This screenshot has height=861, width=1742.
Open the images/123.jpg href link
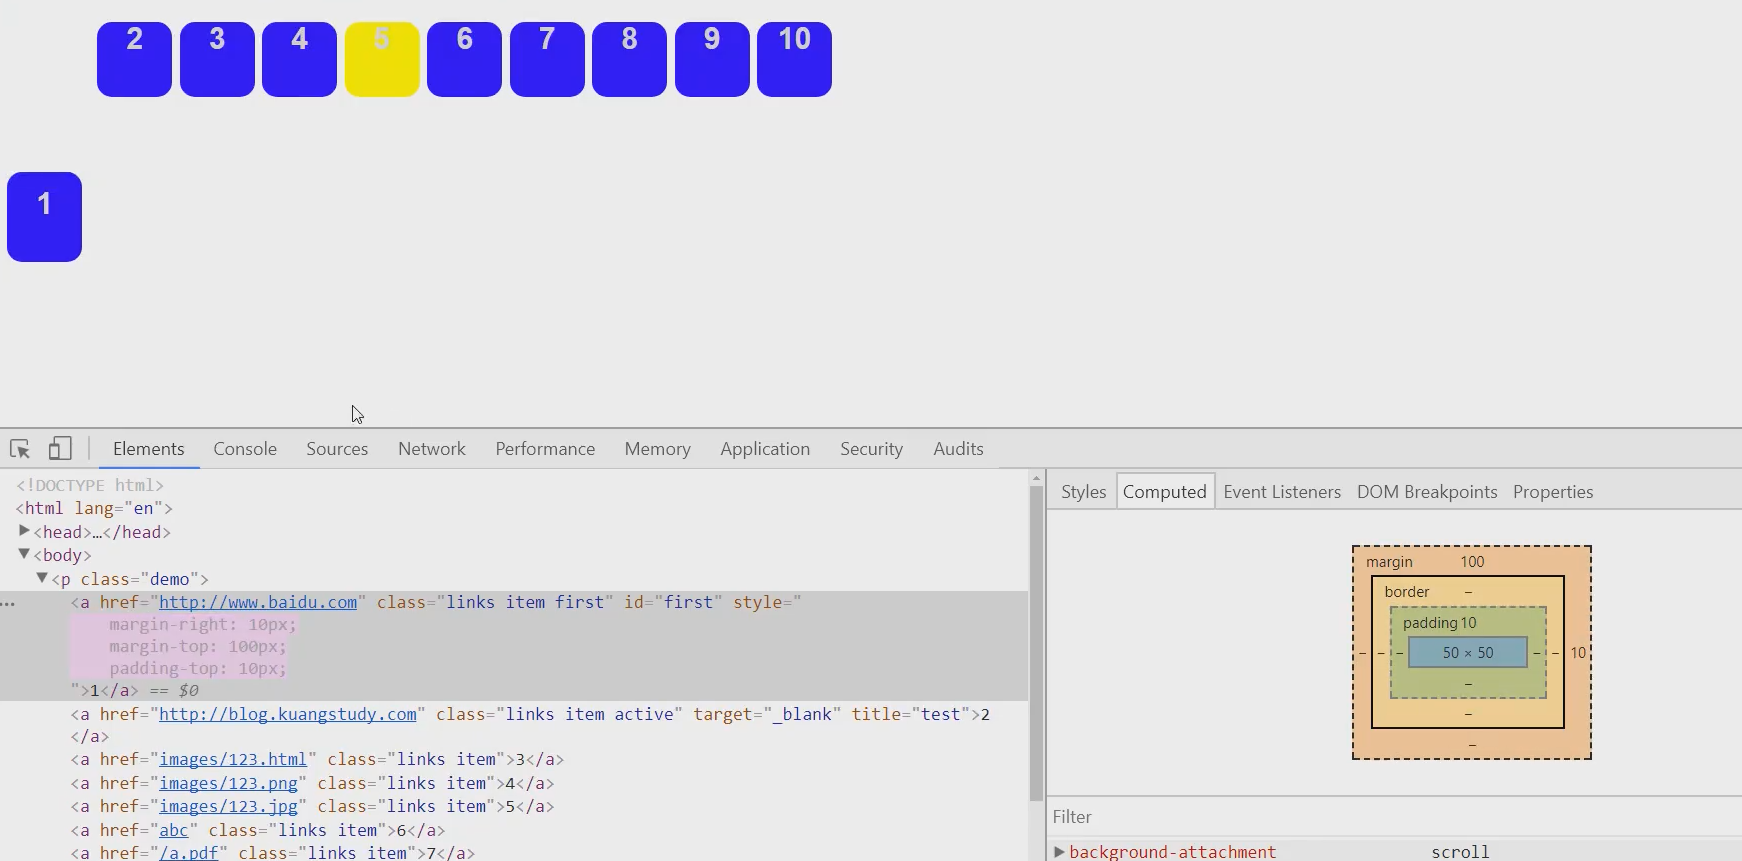[x=228, y=806]
